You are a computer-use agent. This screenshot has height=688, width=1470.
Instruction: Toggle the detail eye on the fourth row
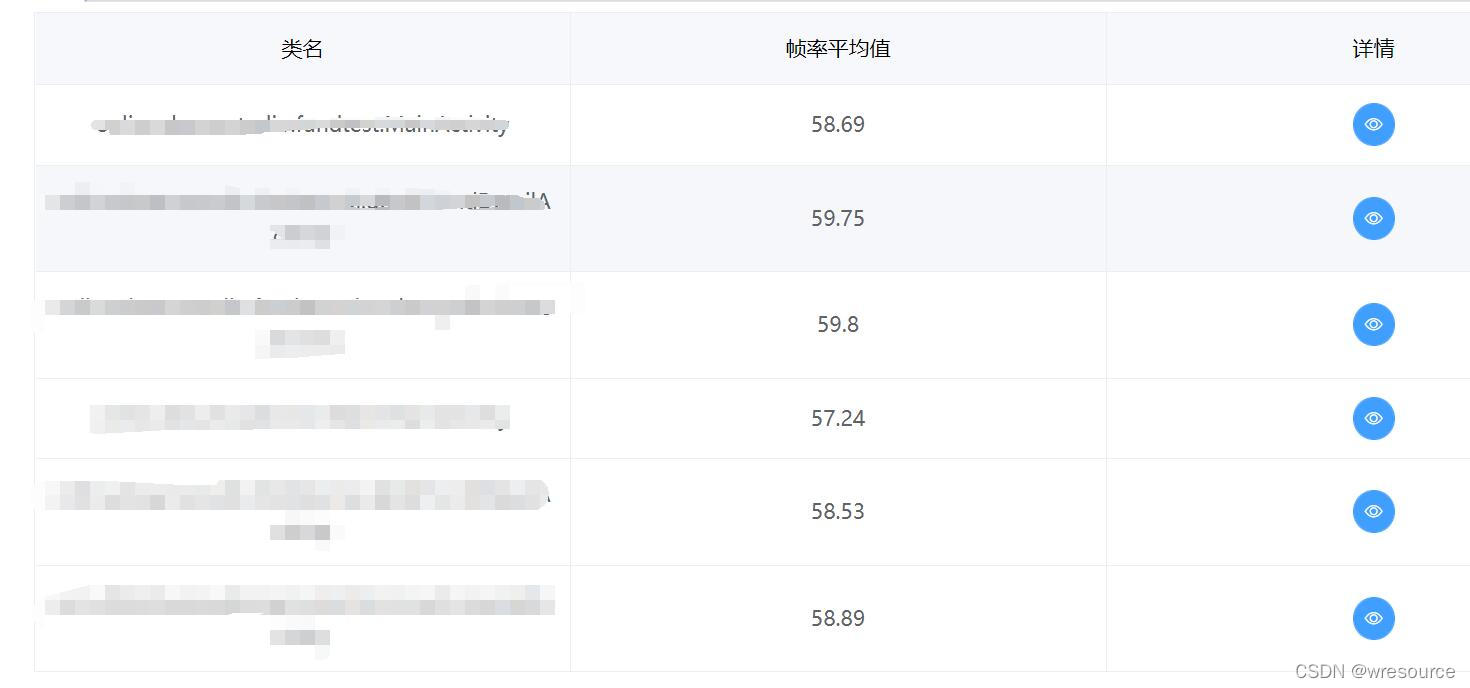click(1373, 418)
